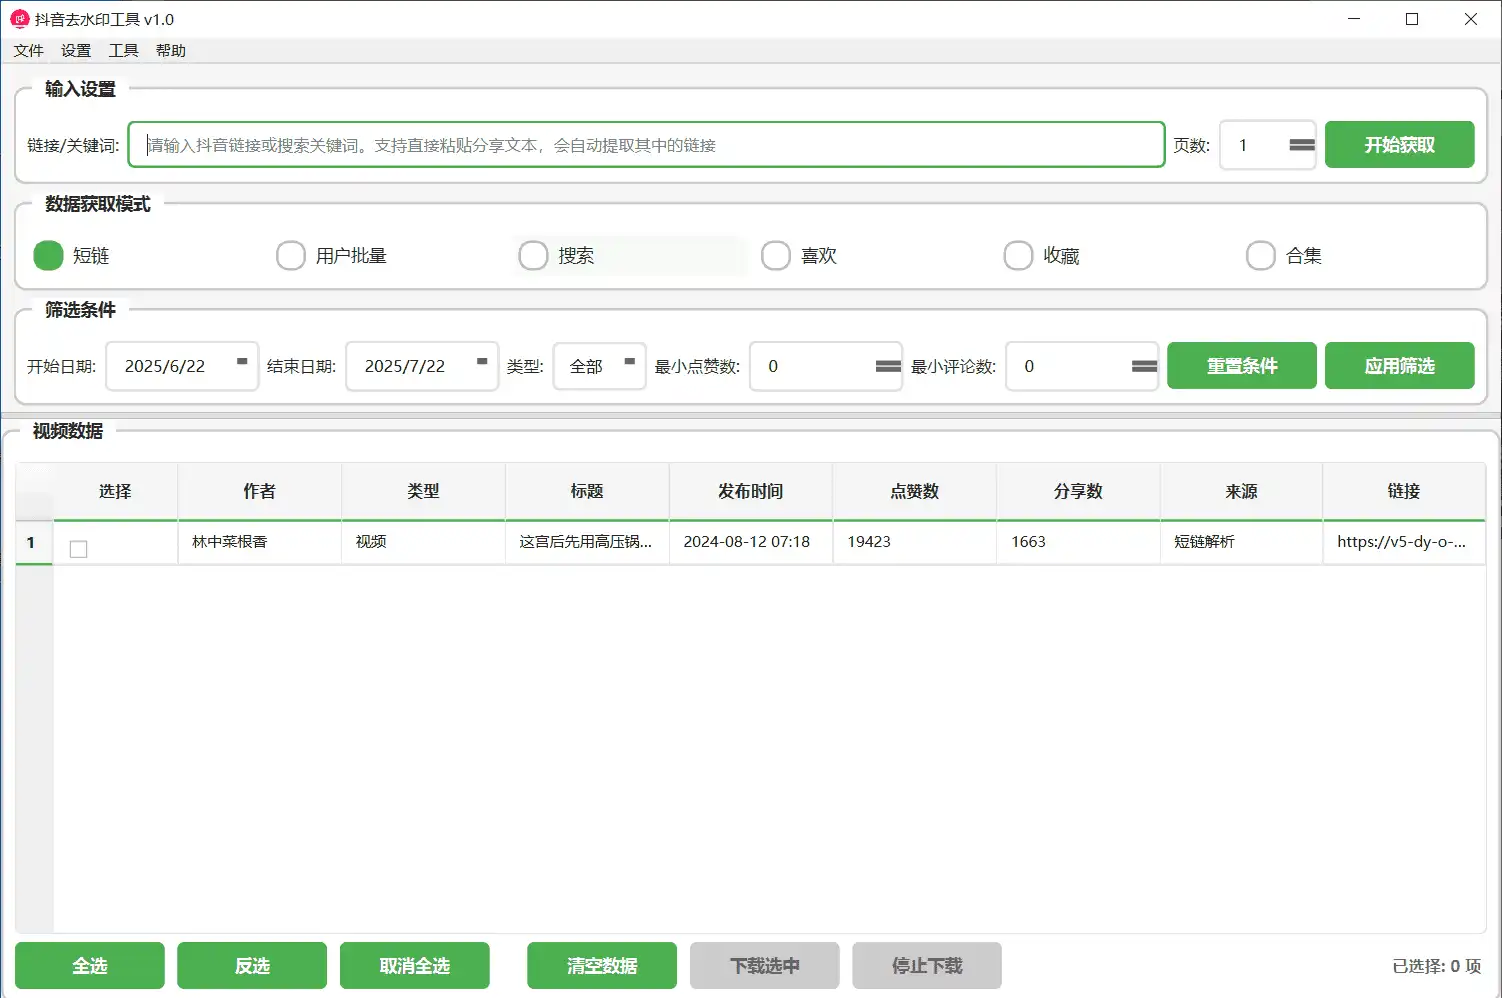Viewport: 1502px width, 998px height.
Task: Click the author cell 林中菜根香
Action: click(259, 542)
